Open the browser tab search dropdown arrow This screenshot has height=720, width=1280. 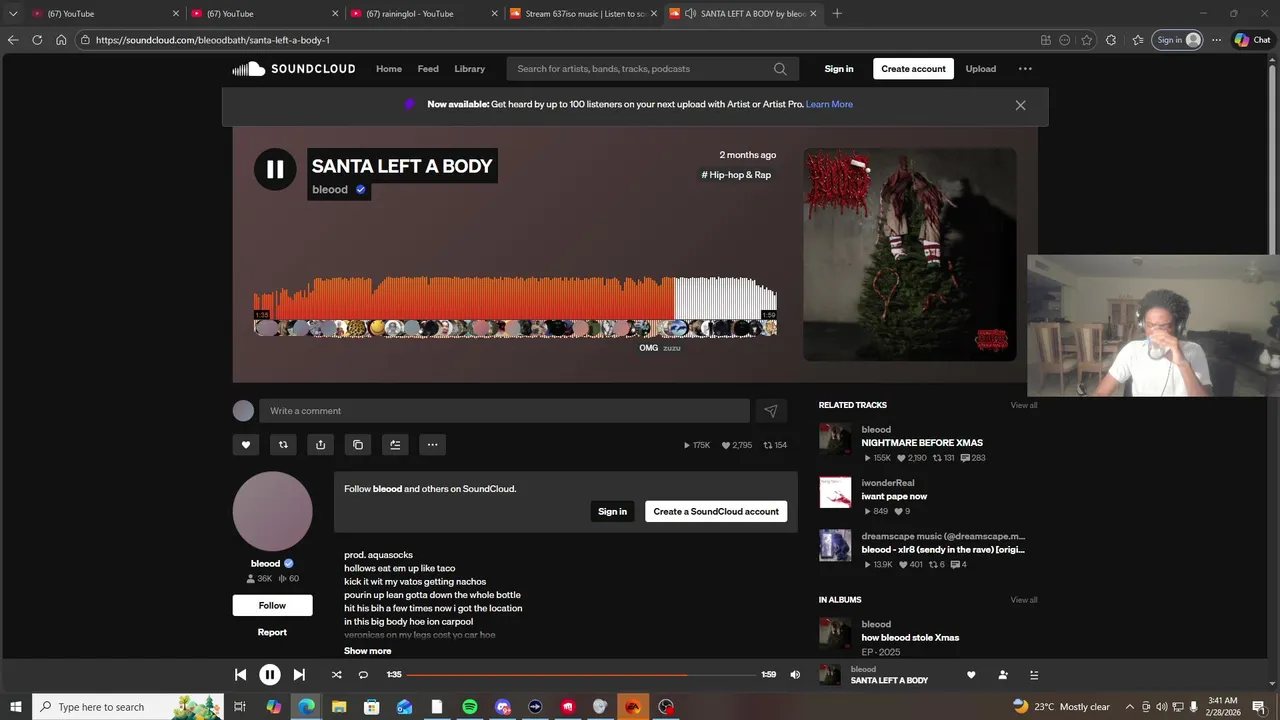[x=13, y=14]
